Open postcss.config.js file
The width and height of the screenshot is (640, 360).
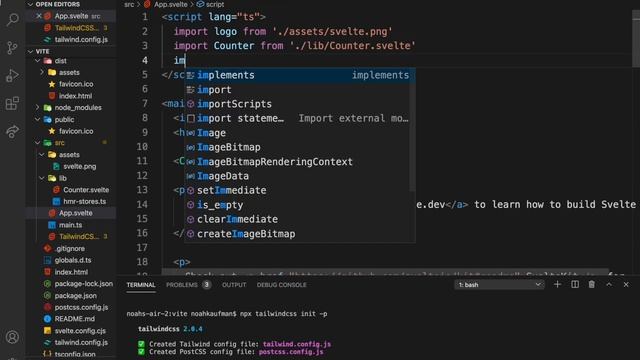coord(81,307)
